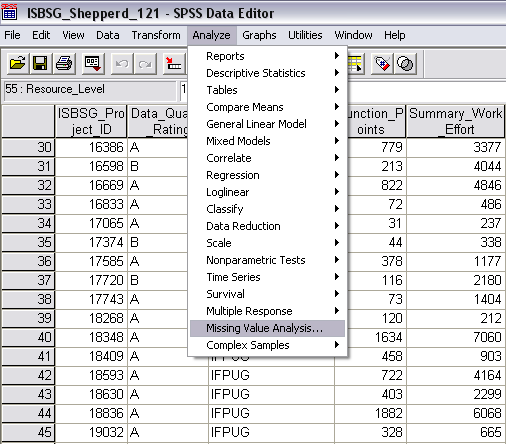Expand the Compare Means submenu
The height and width of the screenshot is (444, 506).
point(267,107)
